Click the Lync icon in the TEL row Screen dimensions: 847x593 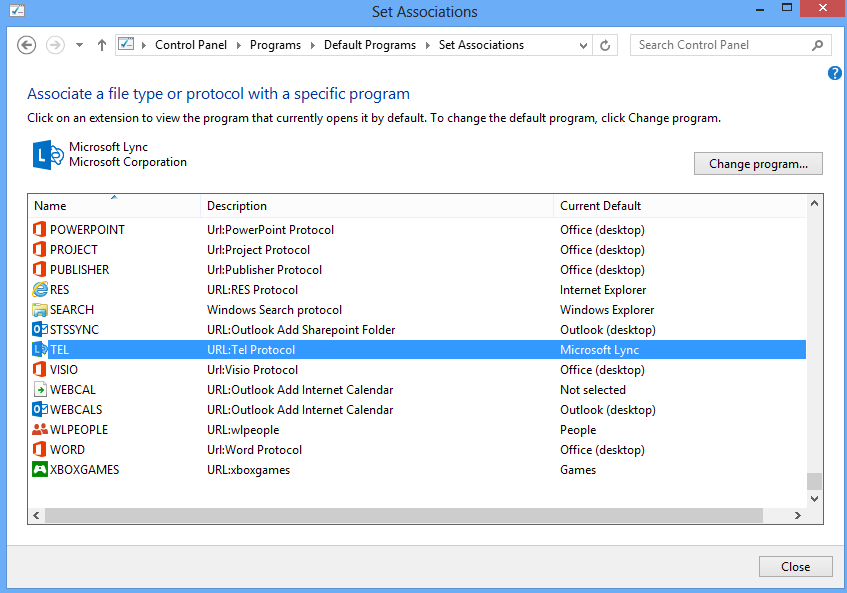pyautogui.click(x=40, y=349)
